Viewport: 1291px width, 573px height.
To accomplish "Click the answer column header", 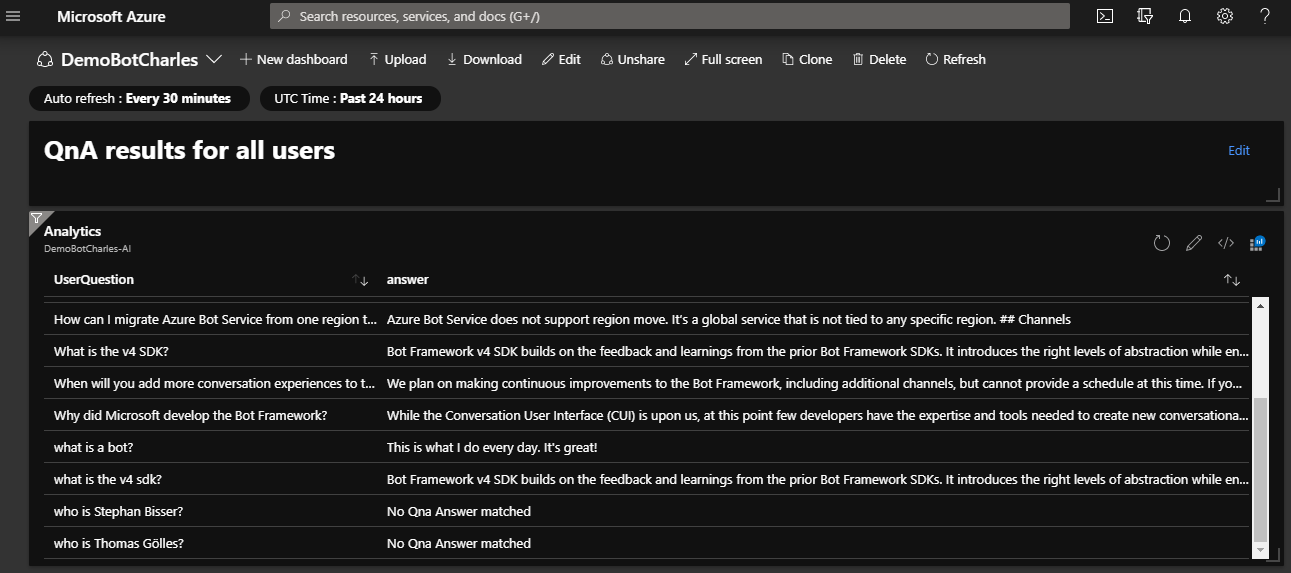I will (x=408, y=280).
